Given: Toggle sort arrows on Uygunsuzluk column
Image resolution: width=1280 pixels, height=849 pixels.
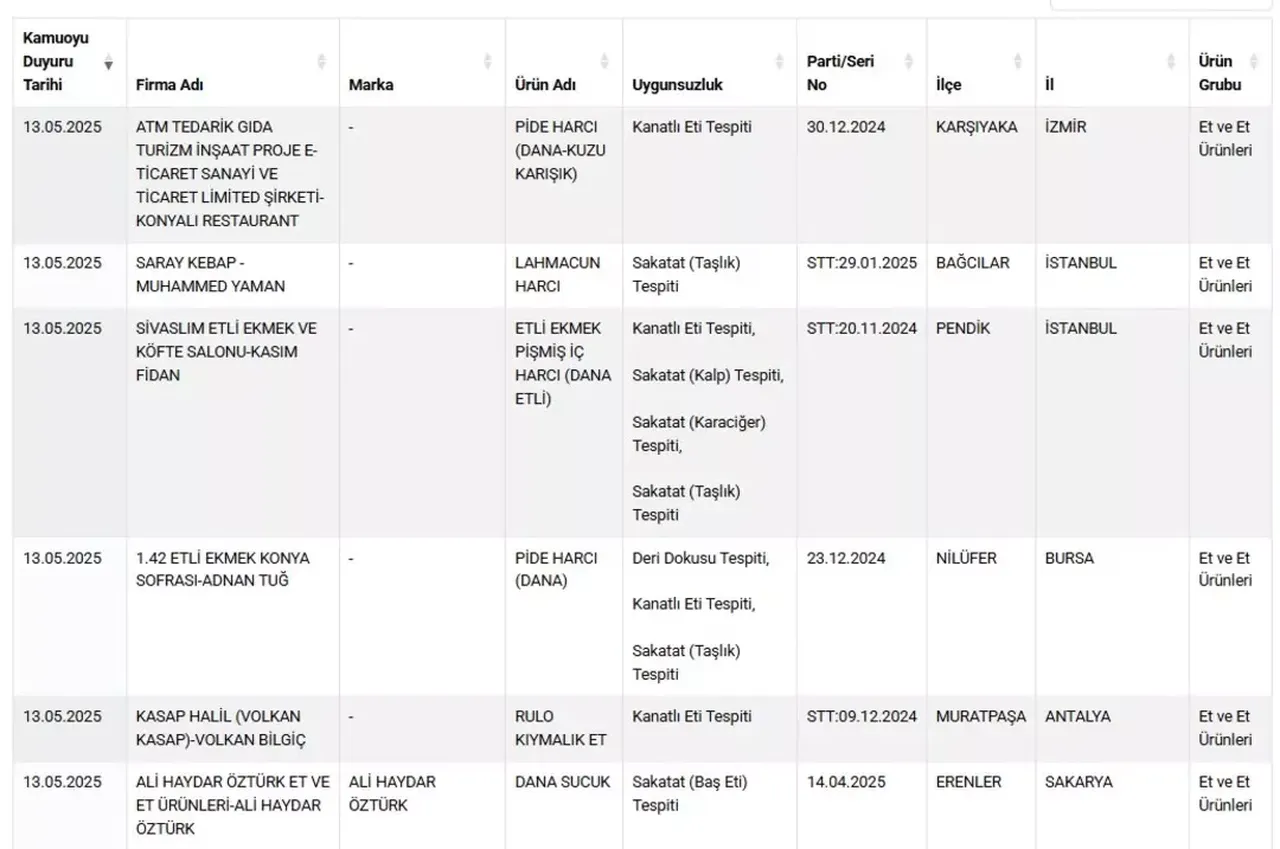Looking at the screenshot, I should (779, 62).
